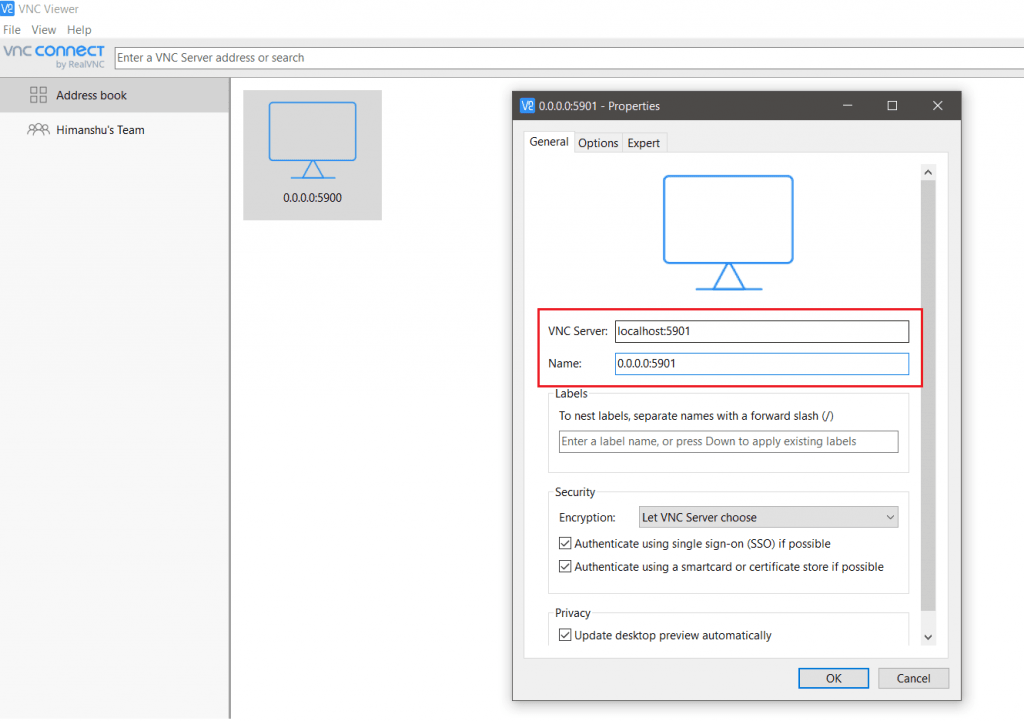Open the Help menu
Viewport: 1024px width, 721px height.
click(x=79, y=30)
